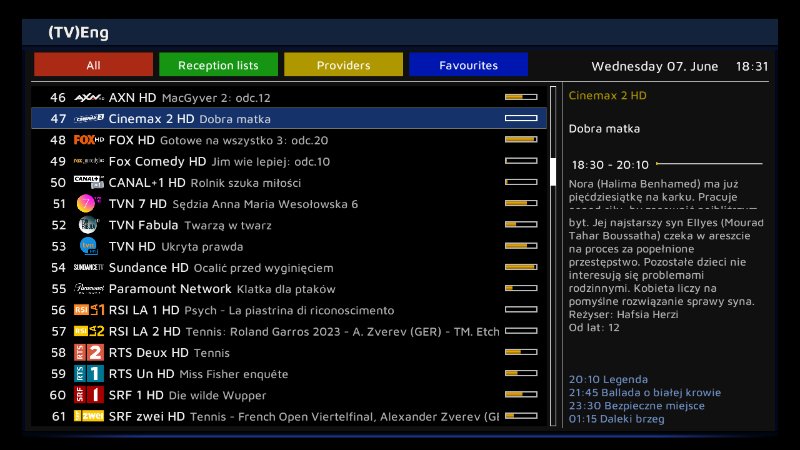This screenshot has height=450, width=800.
Task: Click the Sundance HD progress bar
Action: click(x=521, y=267)
